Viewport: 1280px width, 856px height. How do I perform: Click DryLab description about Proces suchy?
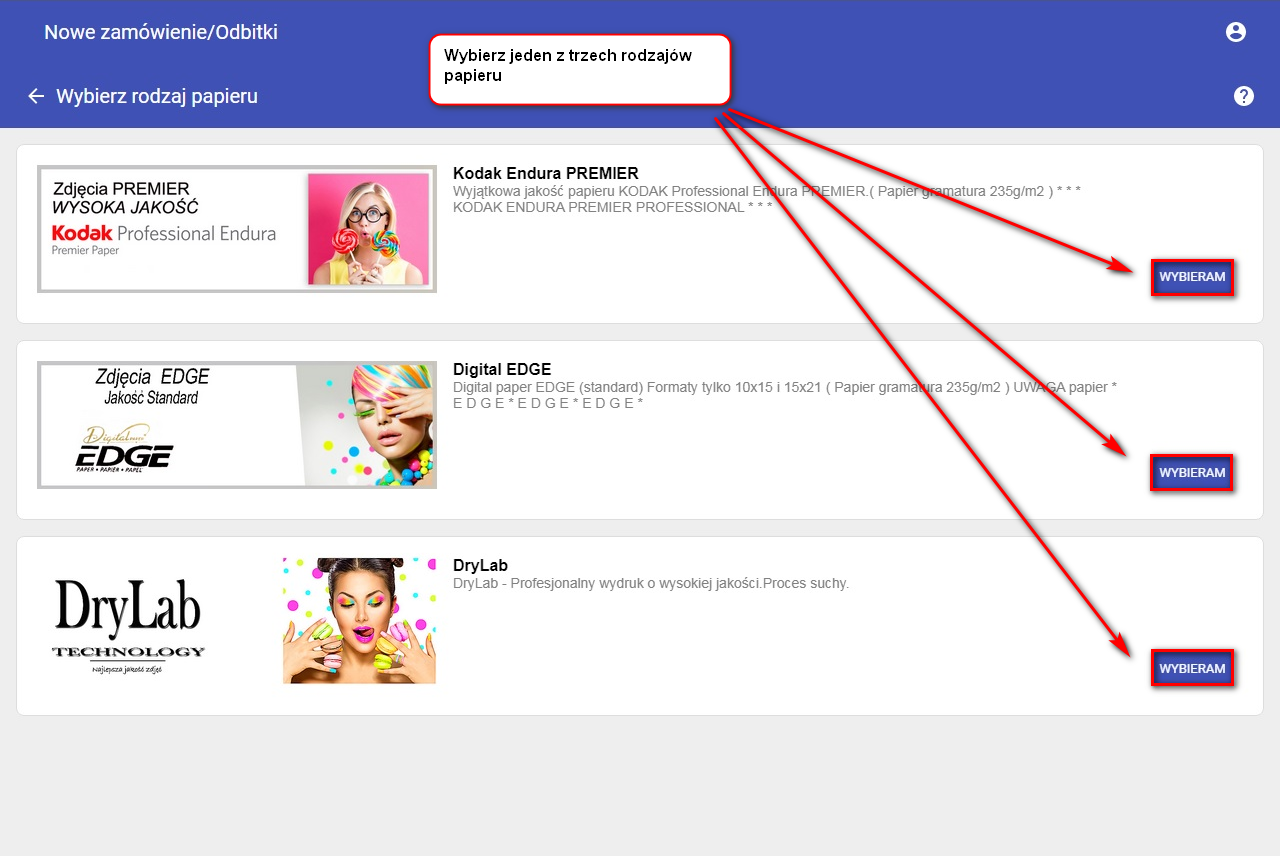651,583
